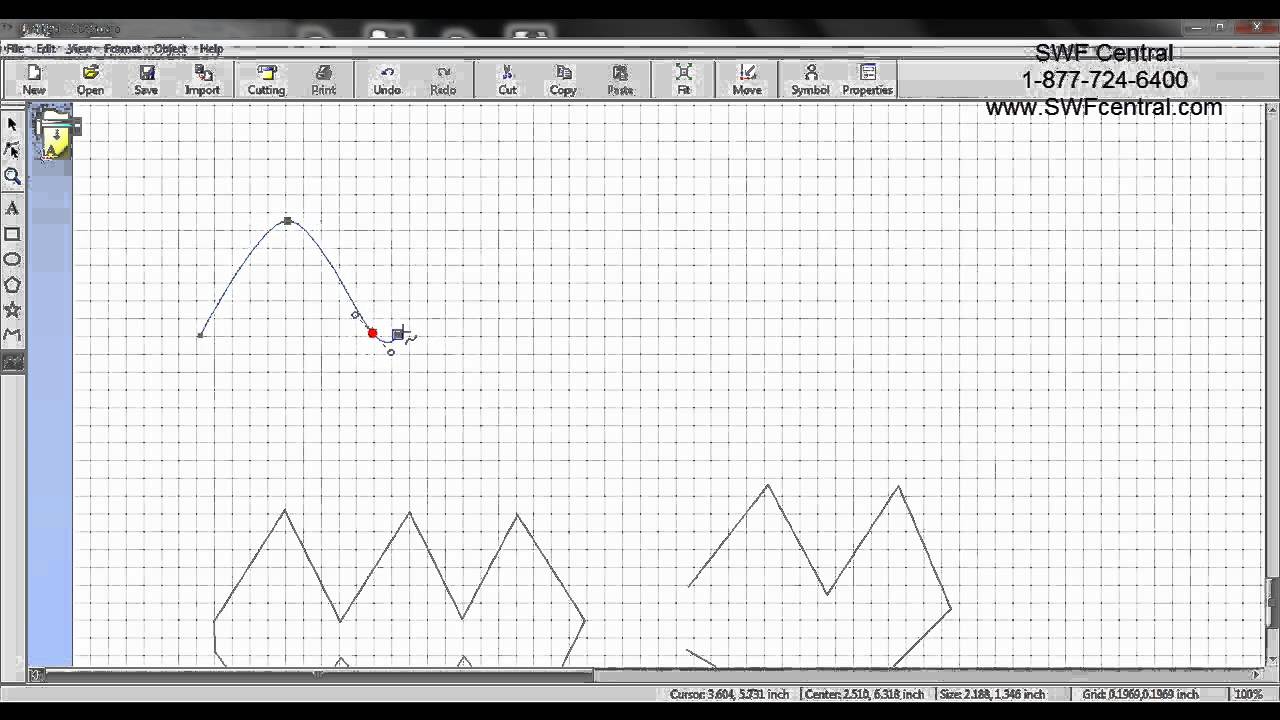Click the Center coordinates in the status bar
The image size is (1280, 720).
tap(864, 694)
